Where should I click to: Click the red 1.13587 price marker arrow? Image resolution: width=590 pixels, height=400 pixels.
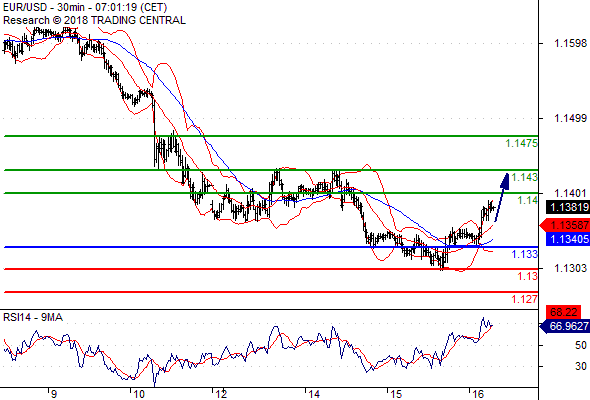564,225
